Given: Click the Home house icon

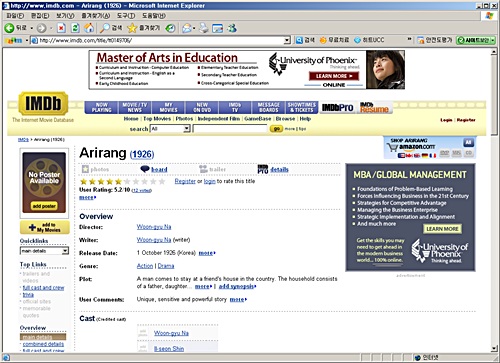Looking at the screenshot, I should coord(89,28).
